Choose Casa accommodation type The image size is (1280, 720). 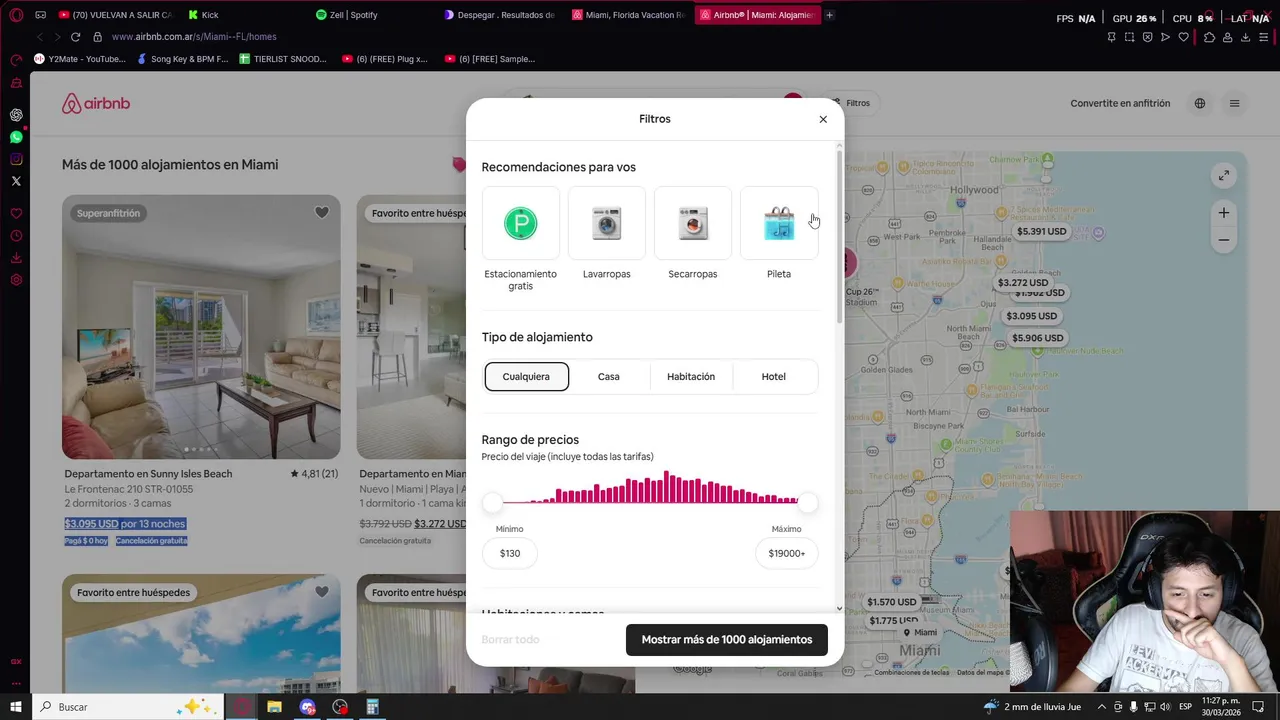609,376
